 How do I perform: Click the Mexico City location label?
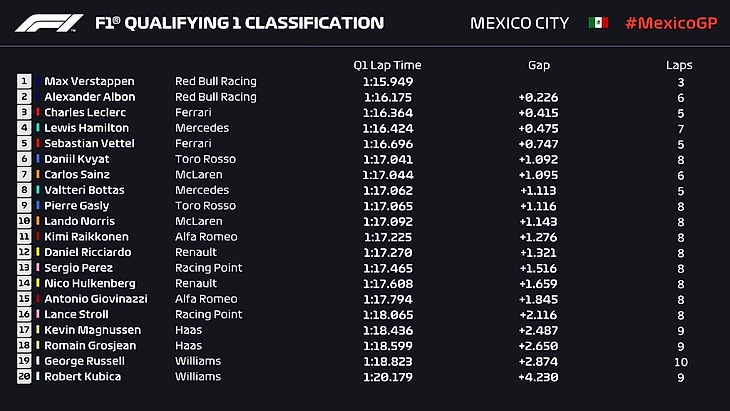[x=519, y=22]
